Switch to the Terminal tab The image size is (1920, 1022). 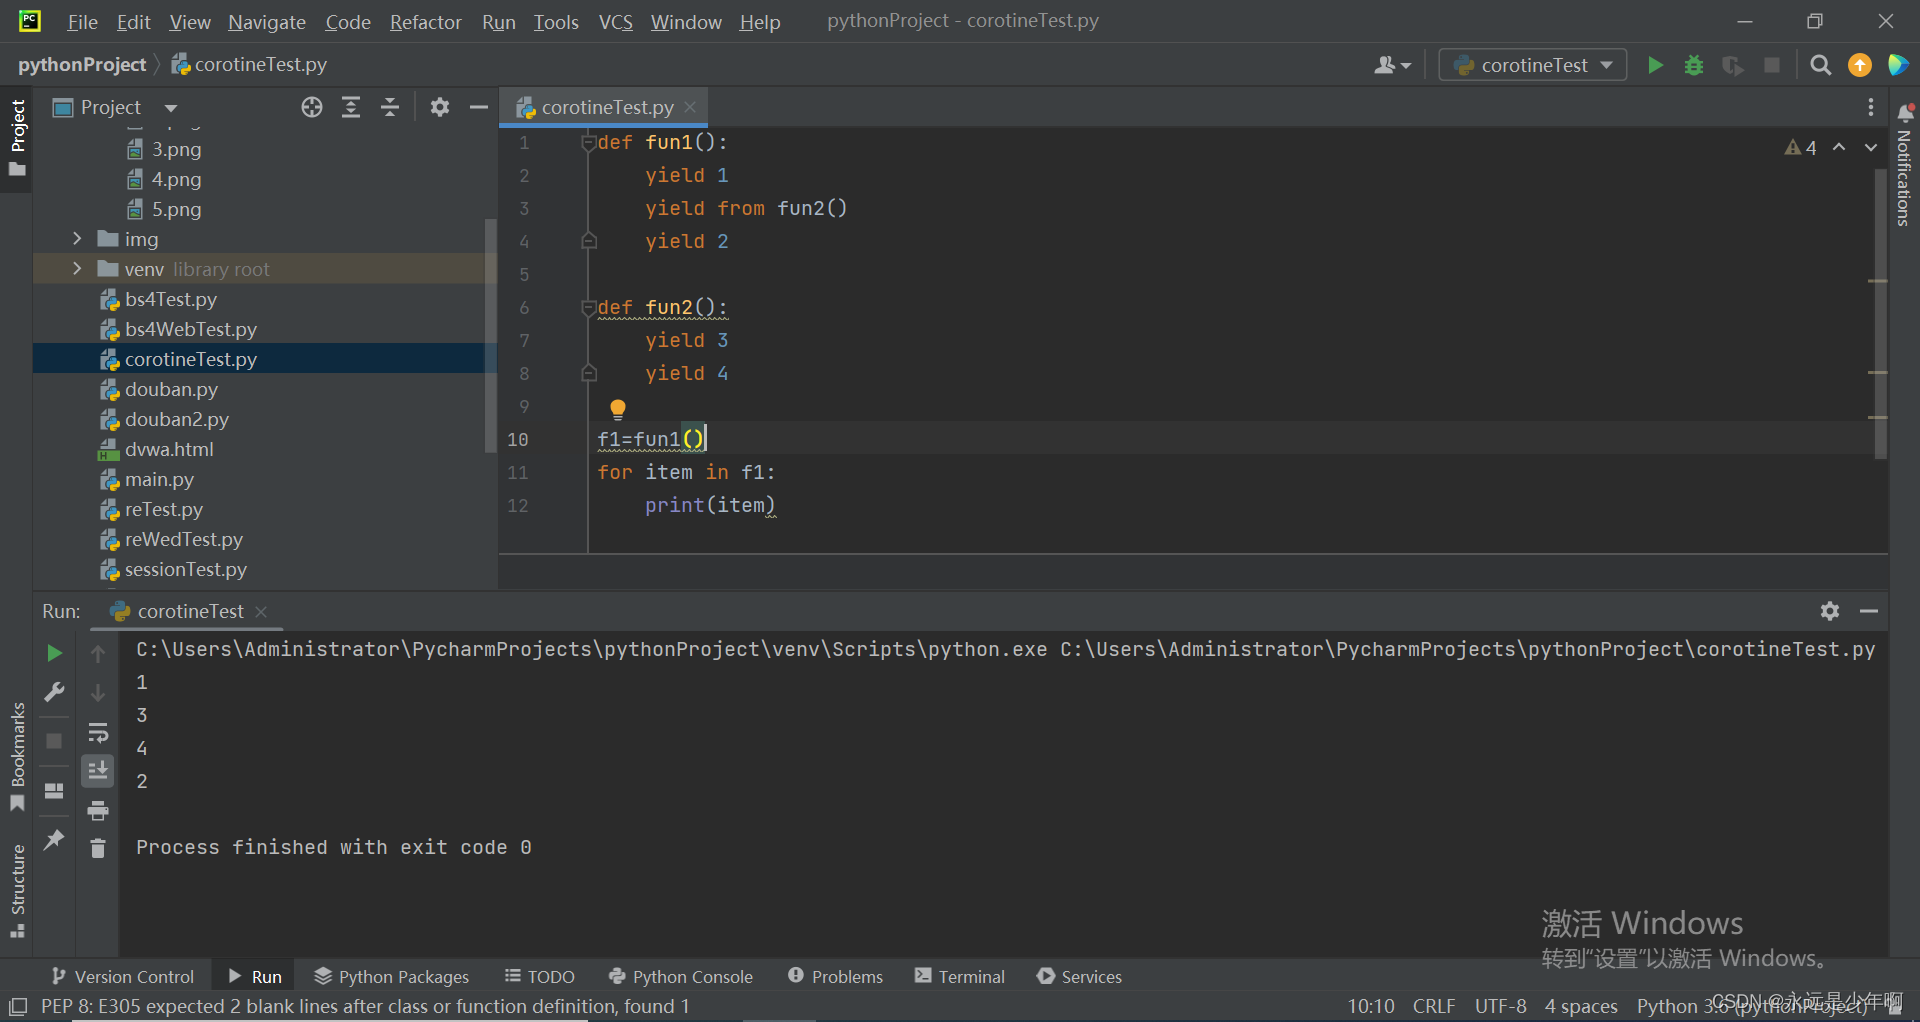[959, 976]
